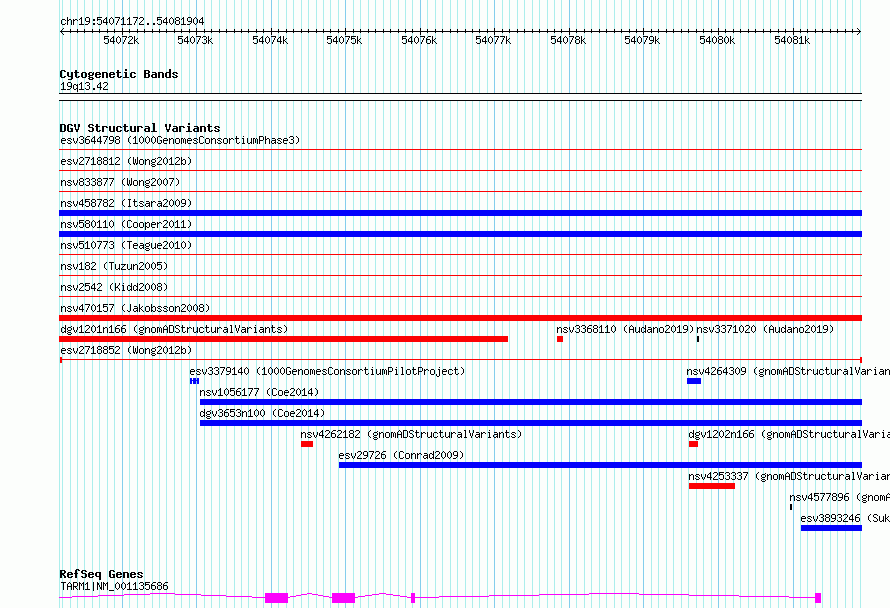The height and width of the screenshot is (608, 890).
Task: Click the first TARM1 exon block near 54074k
Action: (x=276, y=598)
